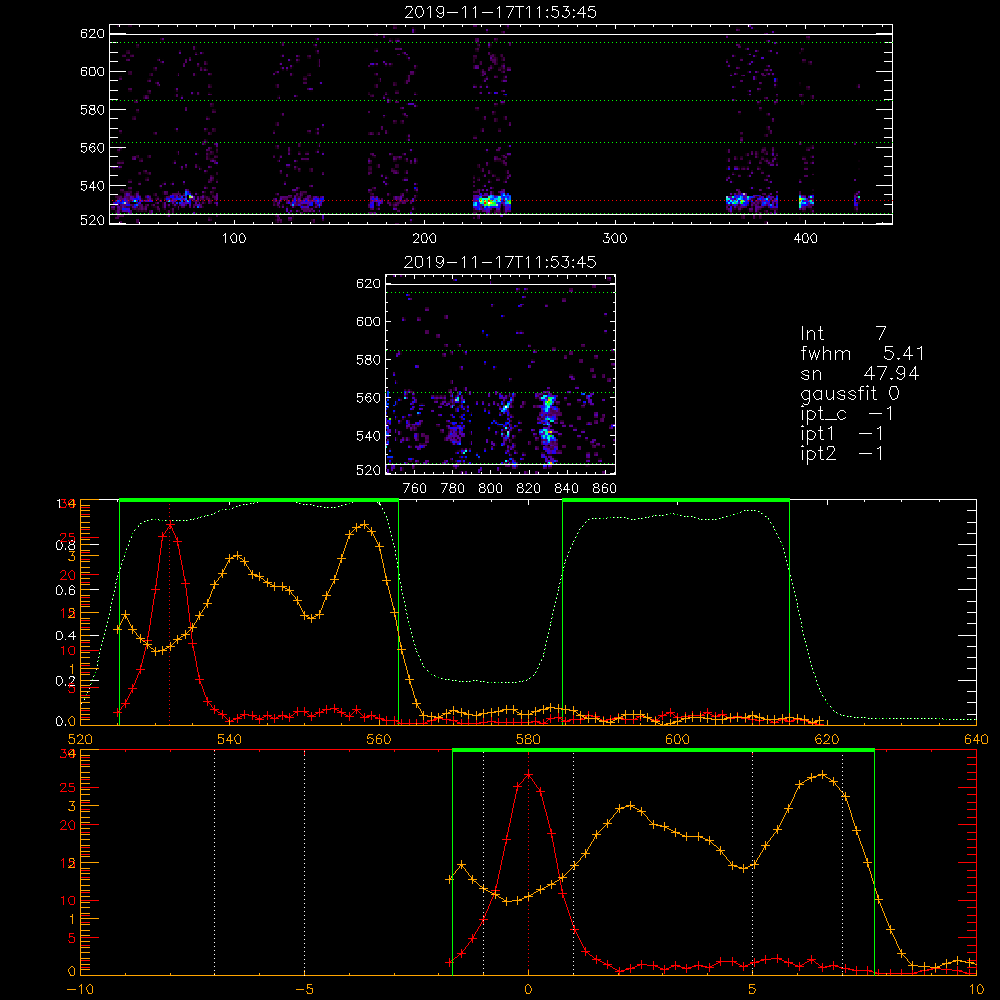Click the 'ipt1 -1' entry
The width and height of the screenshot is (1000, 1000).
[842, 434]
